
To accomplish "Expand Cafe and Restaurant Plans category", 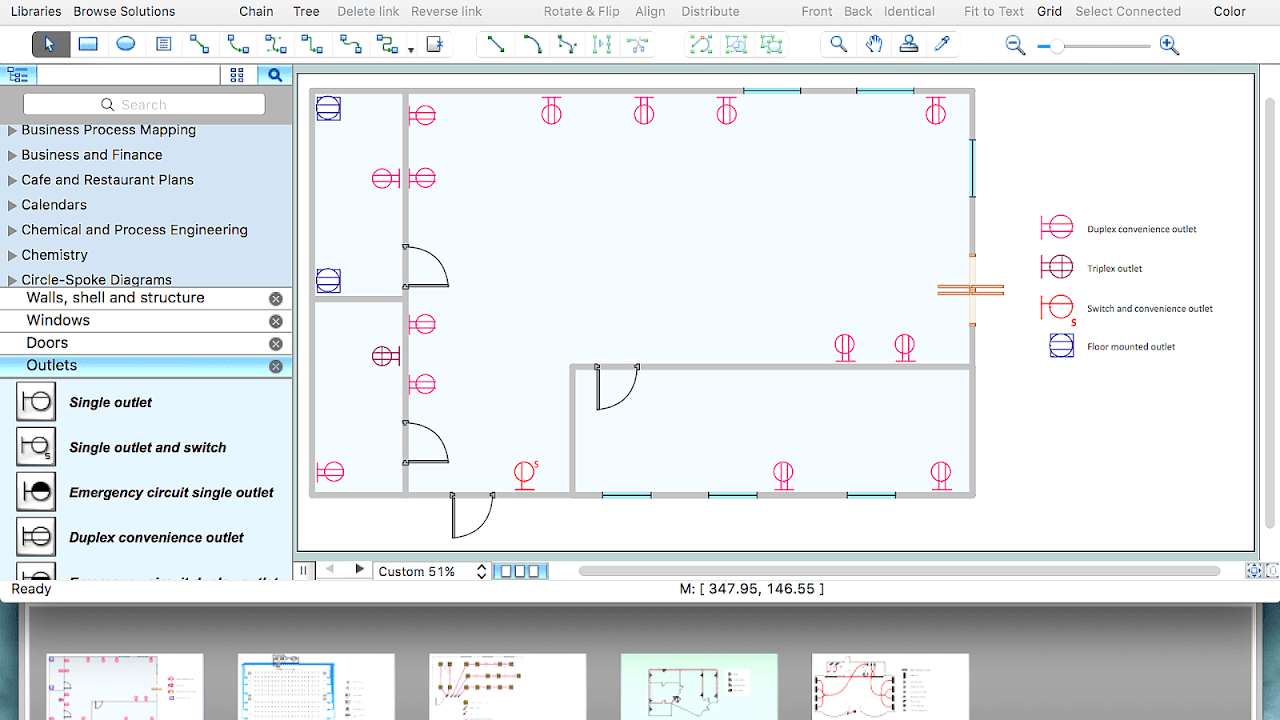I will (x=13, y=180).
